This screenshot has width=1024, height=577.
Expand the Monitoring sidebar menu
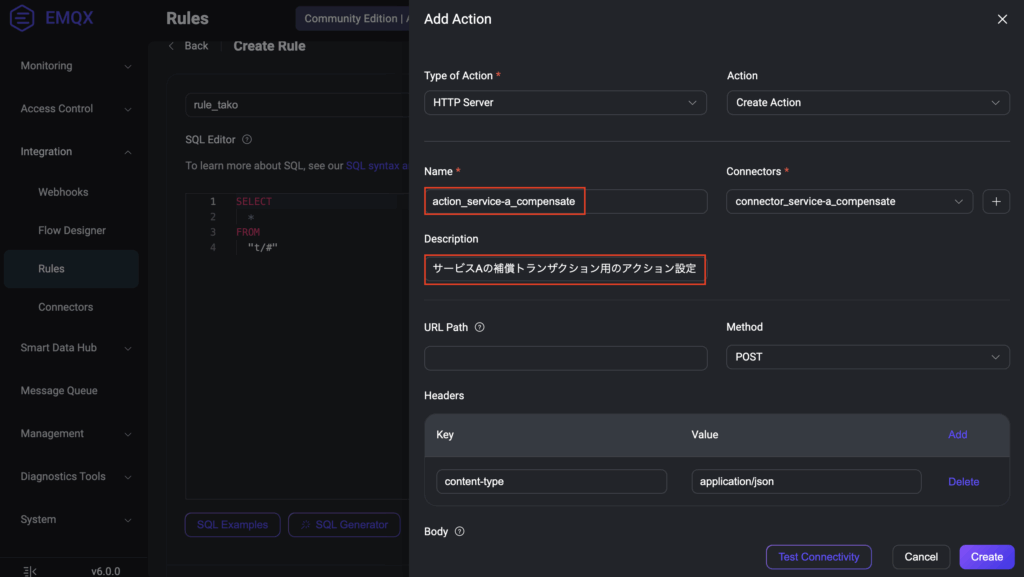[75, 66]
